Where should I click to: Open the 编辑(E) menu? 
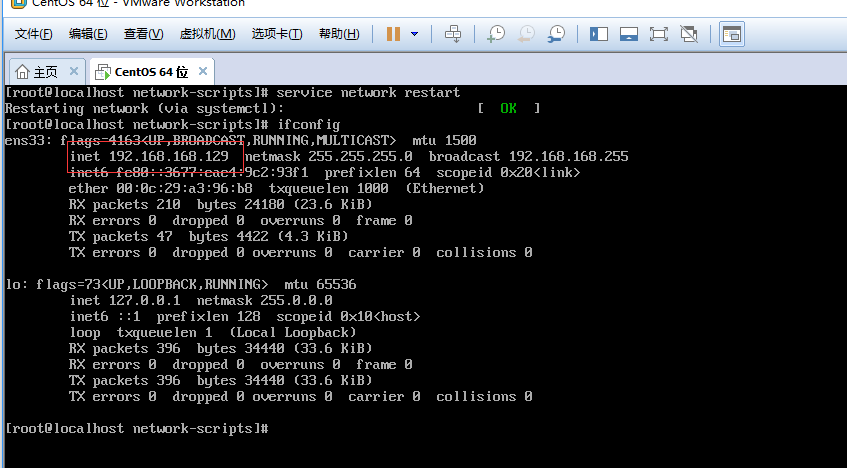(x=88, y=34)
